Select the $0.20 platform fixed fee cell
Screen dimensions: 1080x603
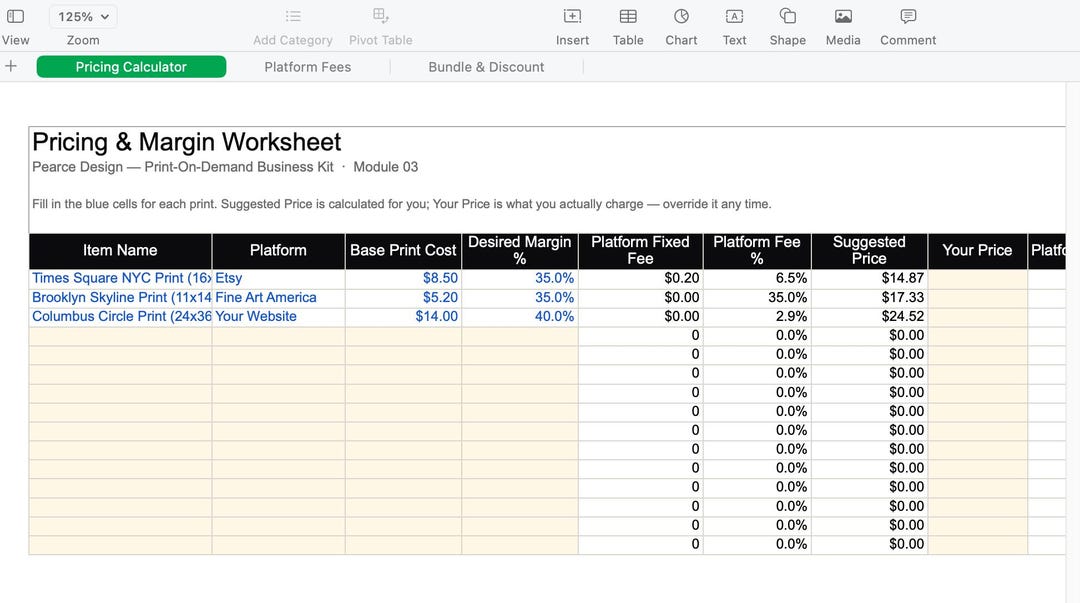[x=641, y=278]
